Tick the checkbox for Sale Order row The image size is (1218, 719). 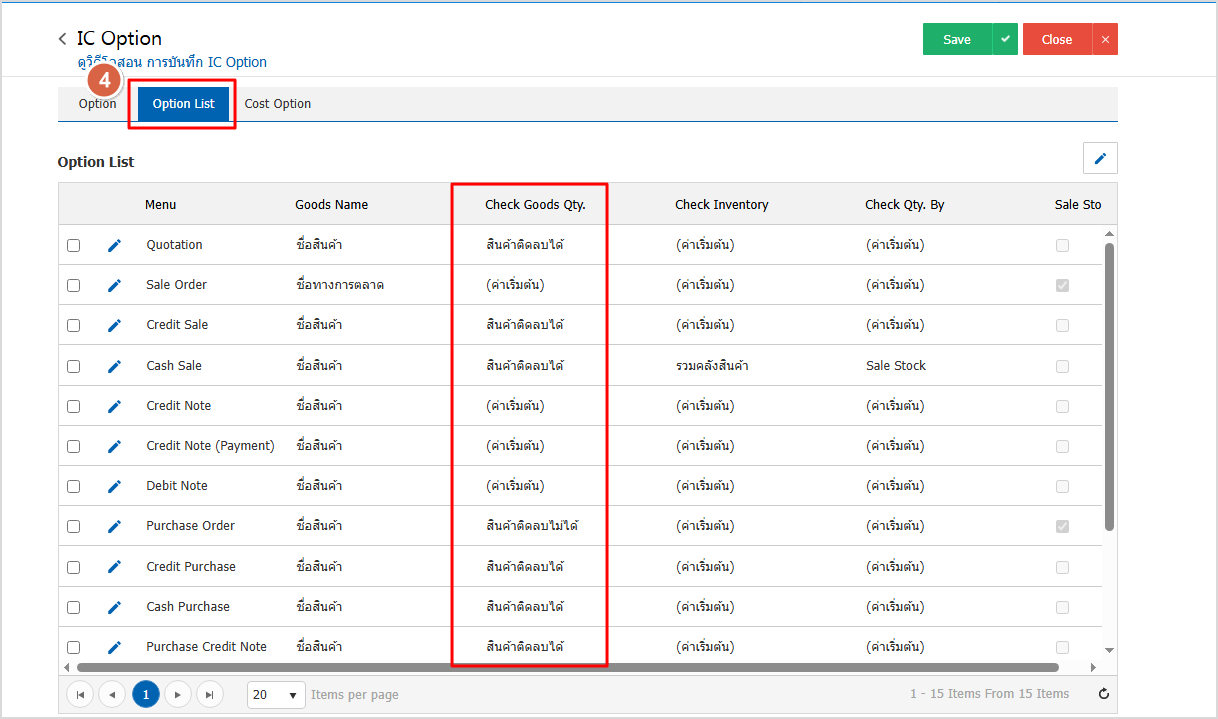click(x=74, y=285)
